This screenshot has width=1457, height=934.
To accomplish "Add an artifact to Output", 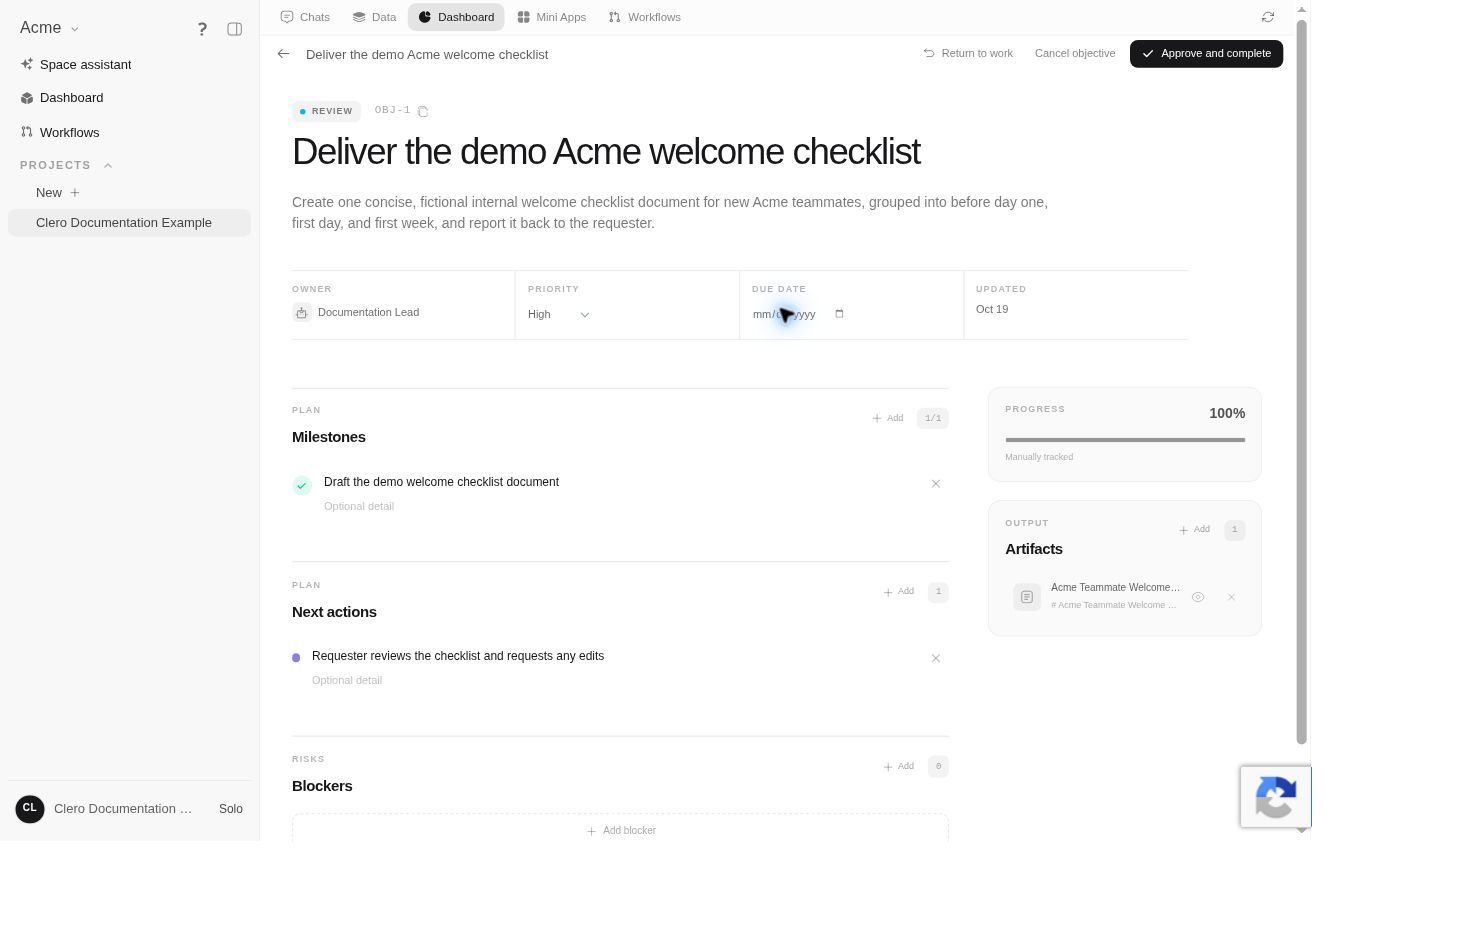I will pos(1195,530).
